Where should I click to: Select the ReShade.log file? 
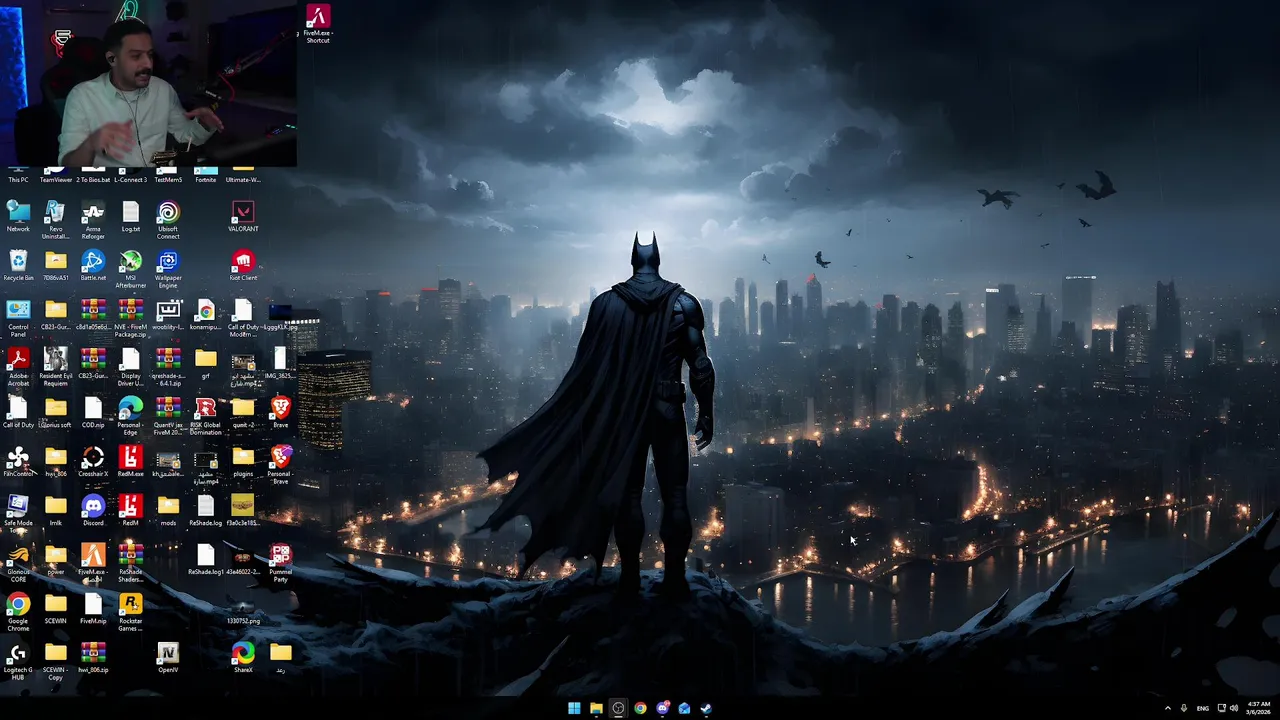tap(206, 510)
